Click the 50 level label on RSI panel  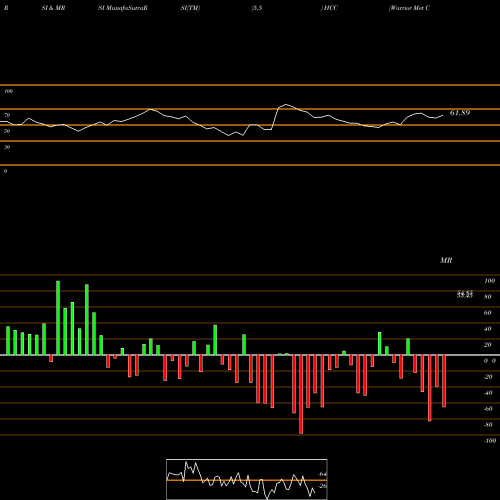(x=7, y=131)
